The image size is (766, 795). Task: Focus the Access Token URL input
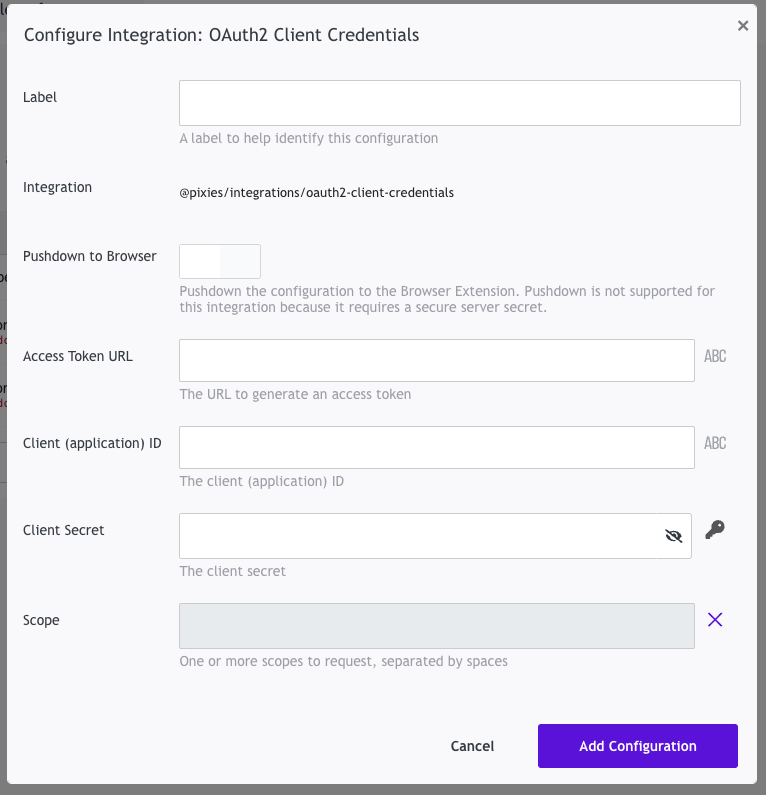pyautogui.click(x=436, y=360)
